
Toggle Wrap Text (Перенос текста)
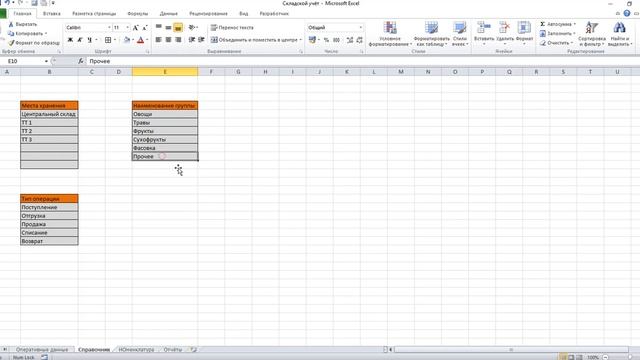pyautogui.click(x=232, y=27)
